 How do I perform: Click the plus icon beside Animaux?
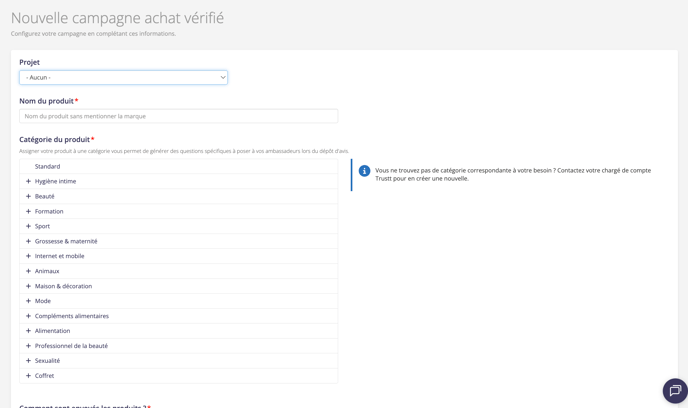pos(28,271)
